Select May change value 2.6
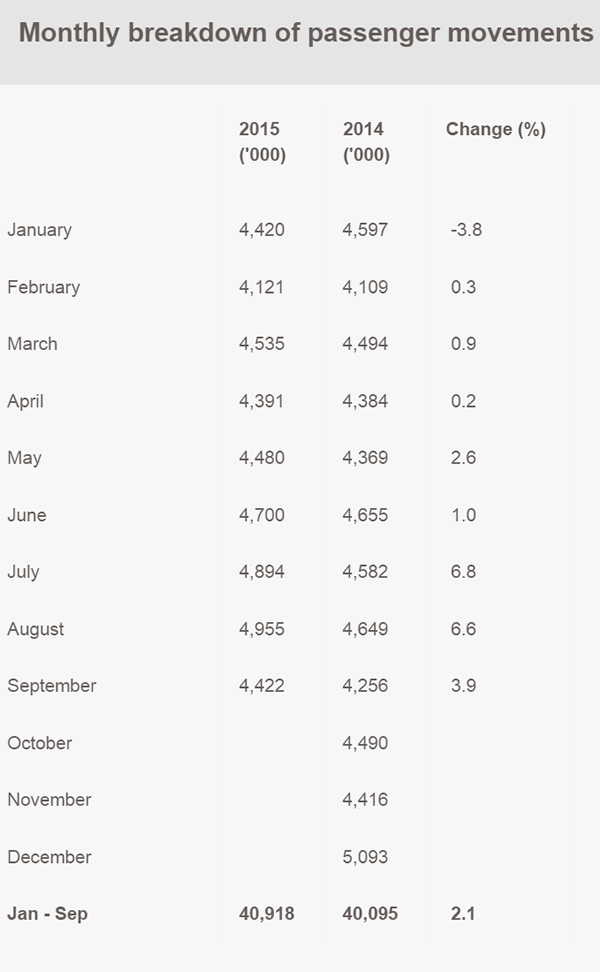 click(x=464, y=458)
